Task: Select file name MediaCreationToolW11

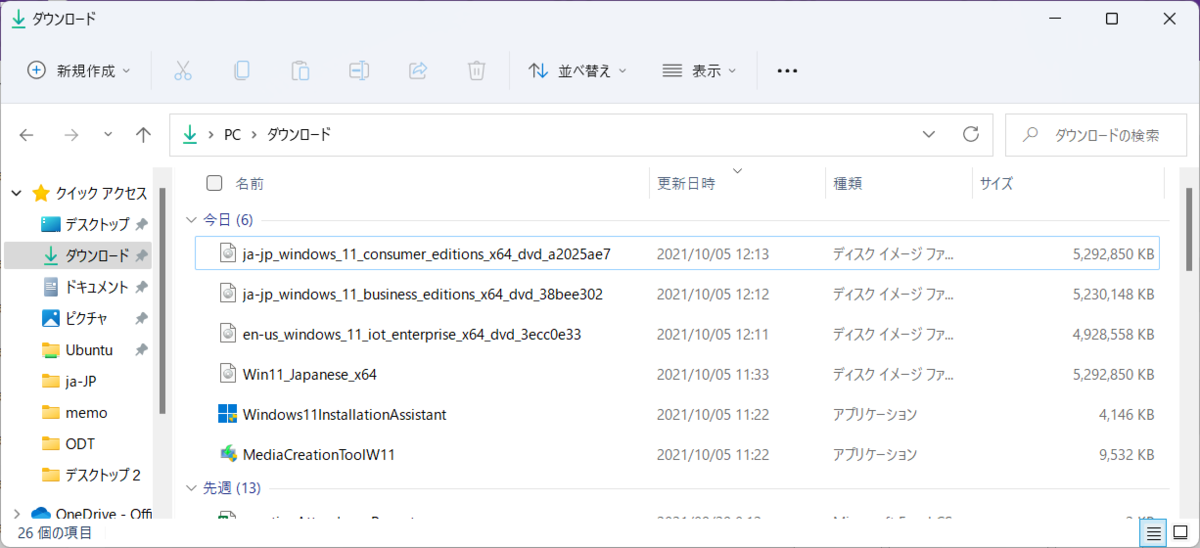Action: (319, 454)
